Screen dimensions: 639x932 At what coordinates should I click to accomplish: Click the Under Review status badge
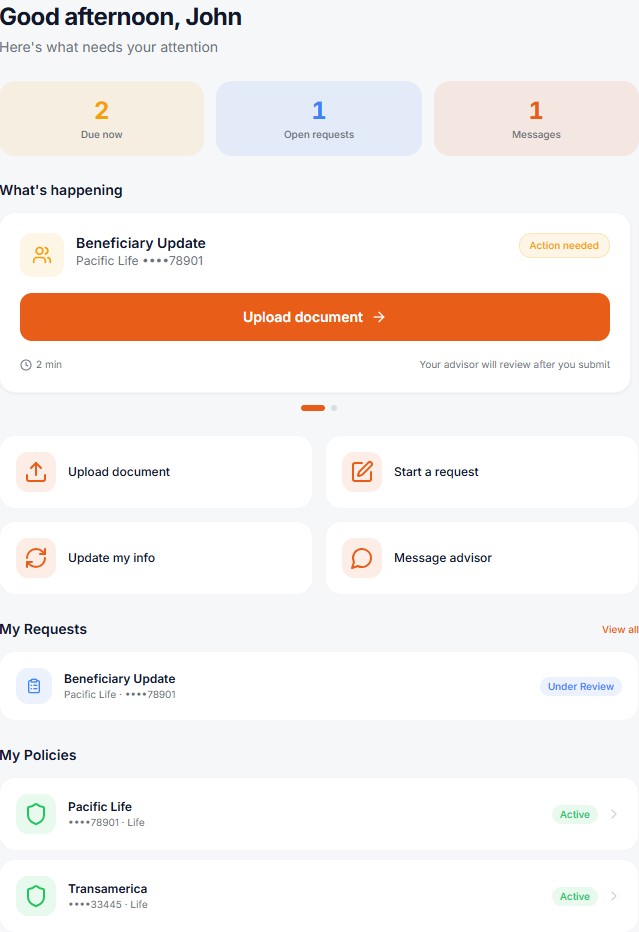coord(581,687)
